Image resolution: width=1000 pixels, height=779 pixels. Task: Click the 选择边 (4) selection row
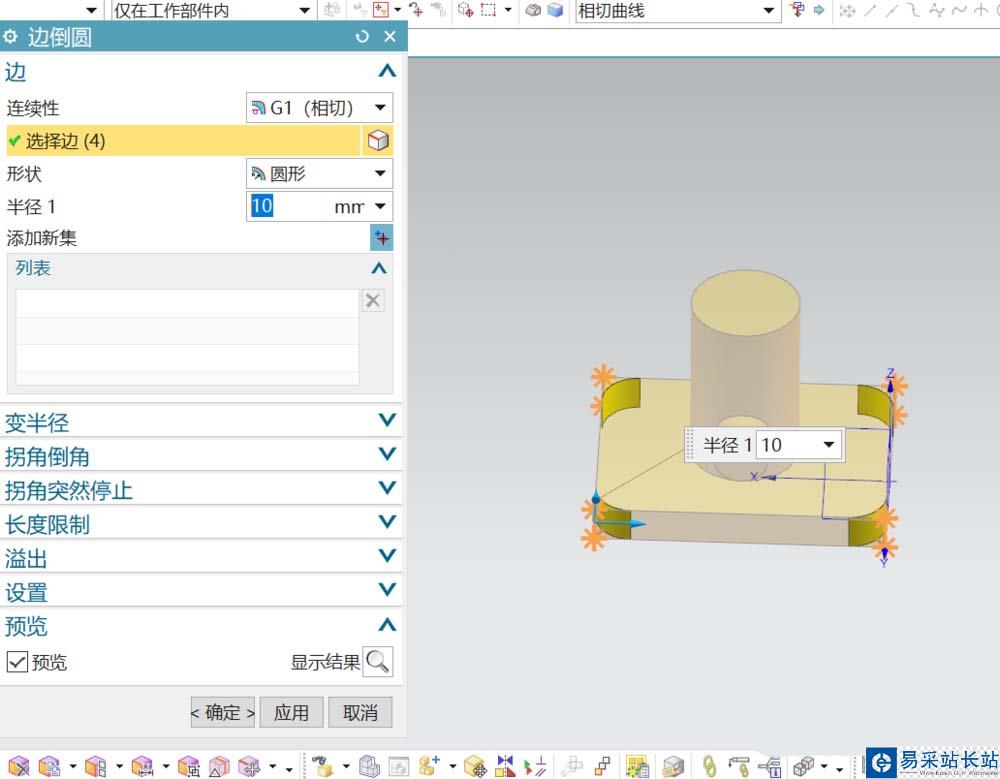pos(184,140)
